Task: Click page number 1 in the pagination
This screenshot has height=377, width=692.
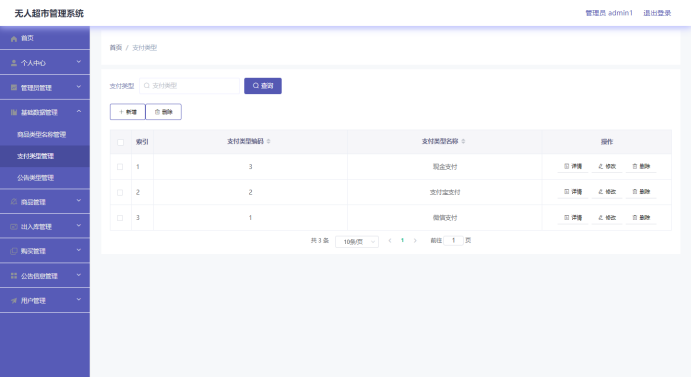Action: [402, 241]
